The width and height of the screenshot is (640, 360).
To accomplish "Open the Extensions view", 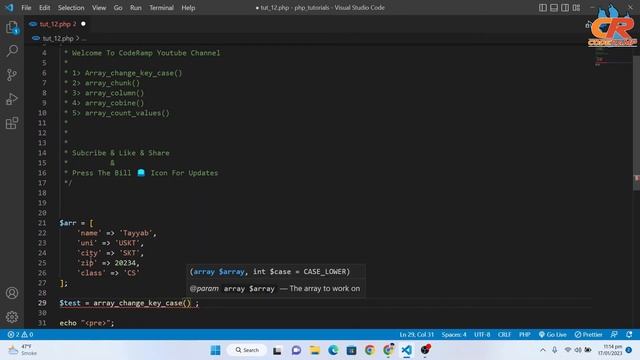I will point(12,123).
